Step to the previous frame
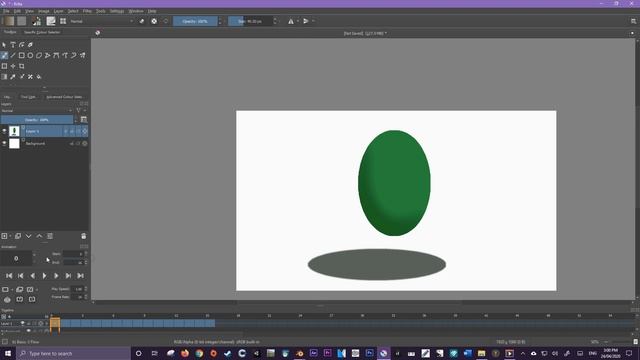This screenshot has height=360, width=640. [x=33, y=276]
